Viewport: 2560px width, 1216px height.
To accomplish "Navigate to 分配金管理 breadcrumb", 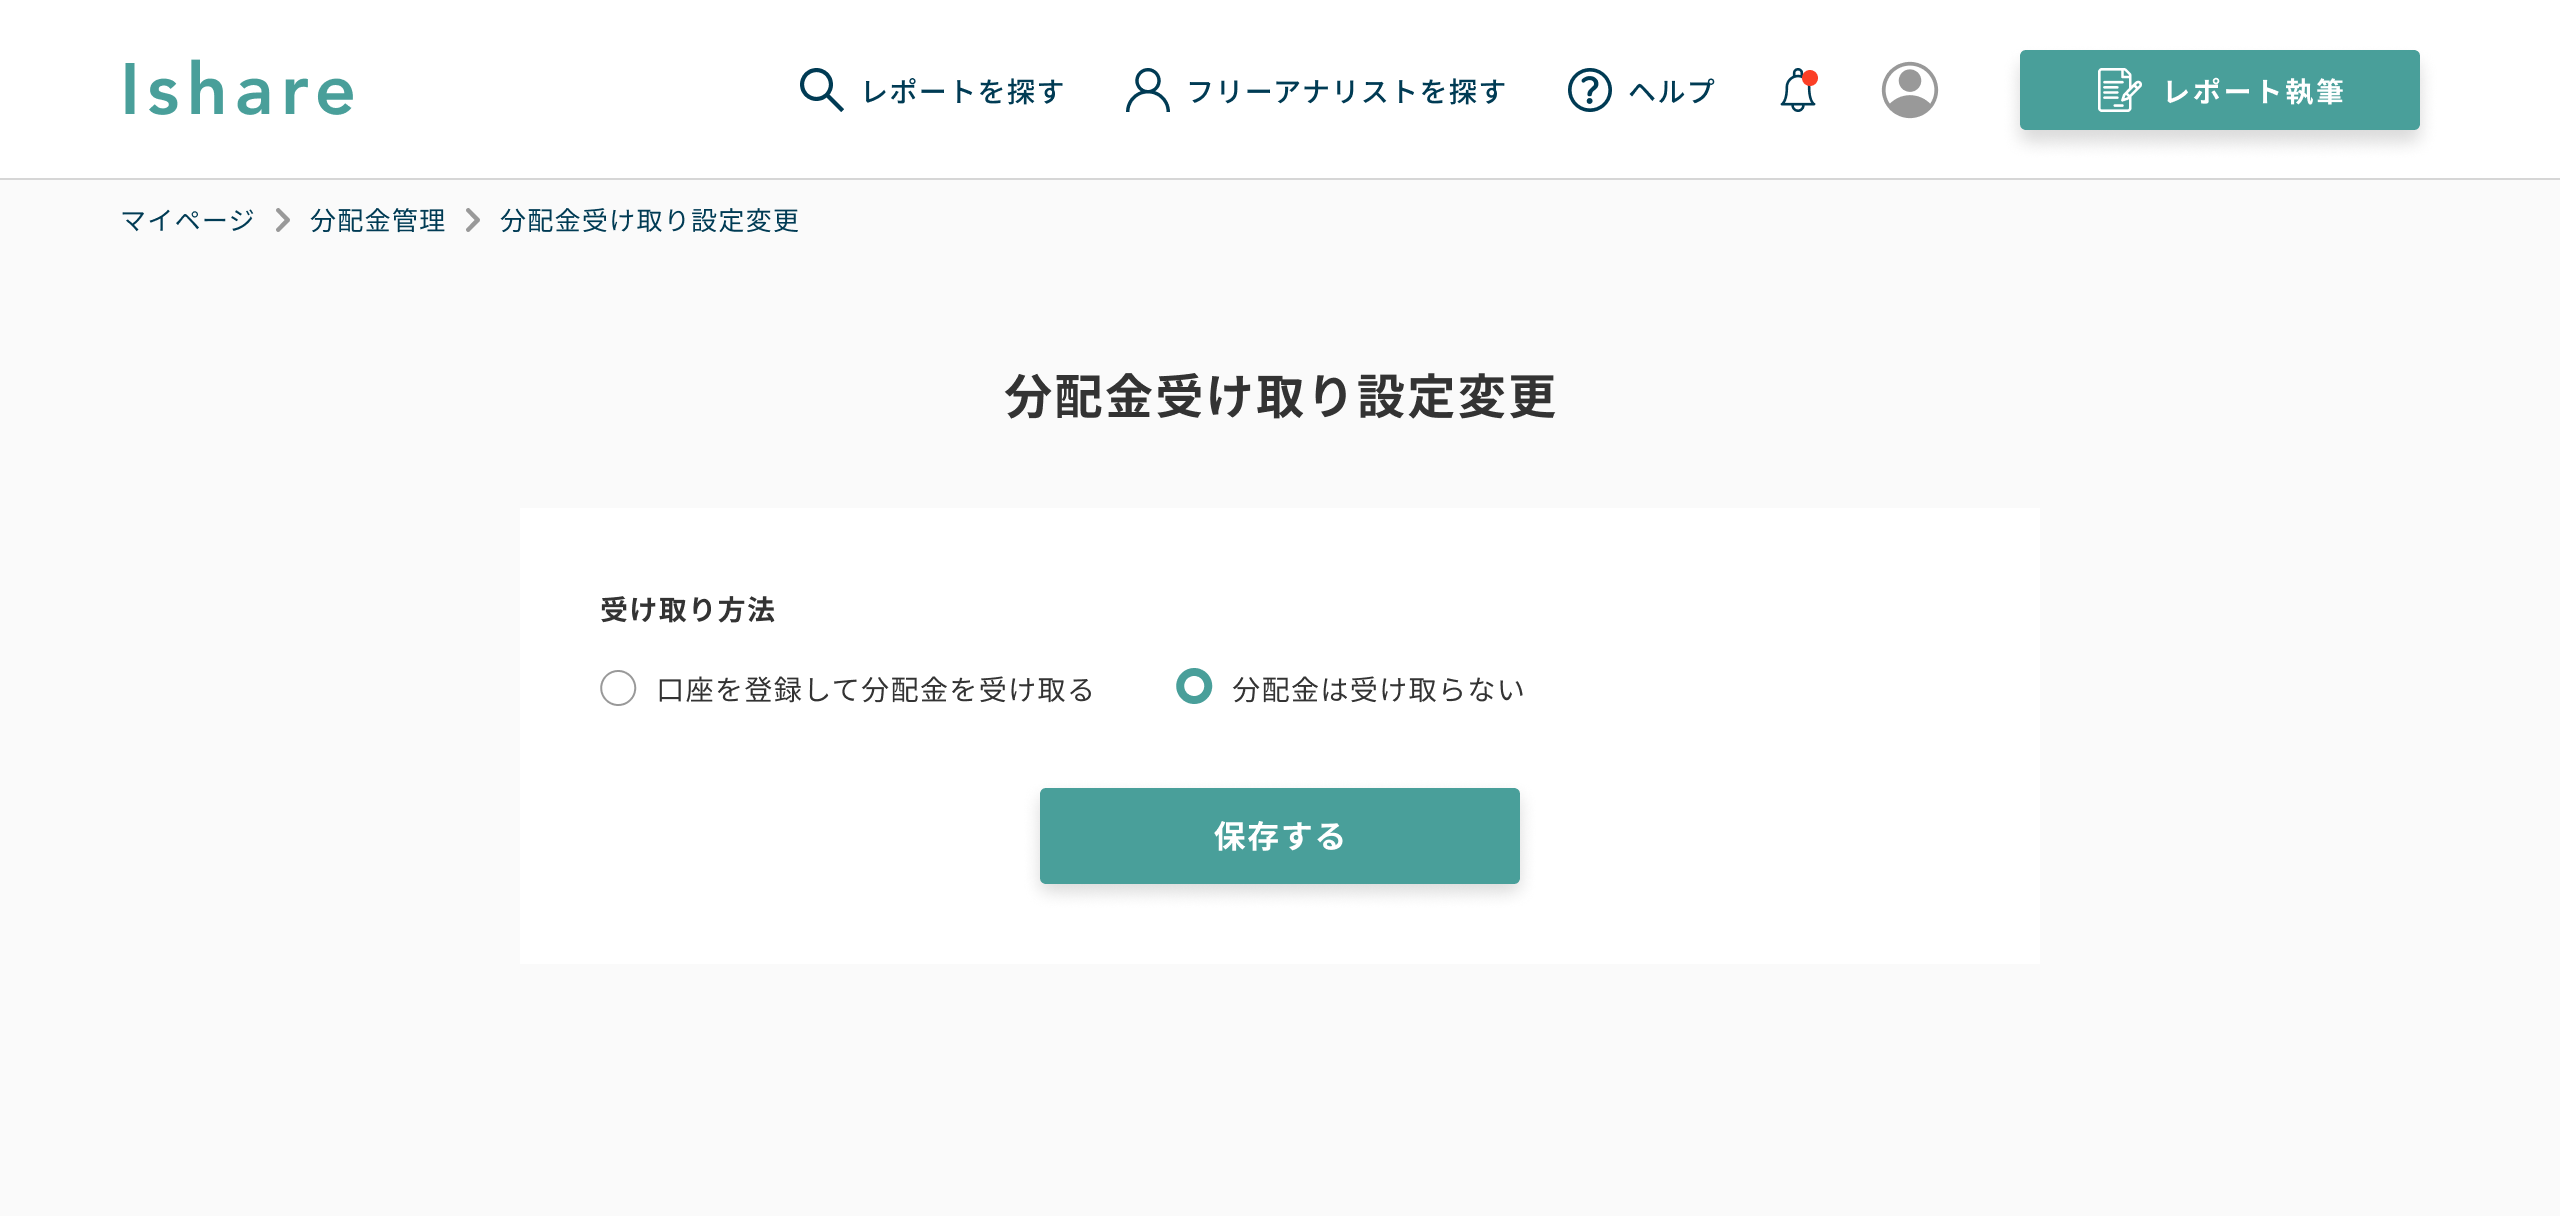I will coord(377,221).
